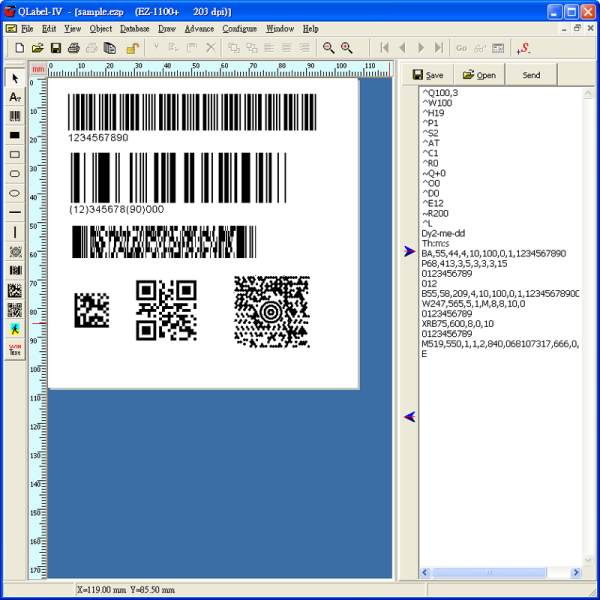Click command line 'BA,55,44,4,10,100,0,1,1234567890'
Image resolution: width=600 pixels, height=600 pixels.
(494, 254)
